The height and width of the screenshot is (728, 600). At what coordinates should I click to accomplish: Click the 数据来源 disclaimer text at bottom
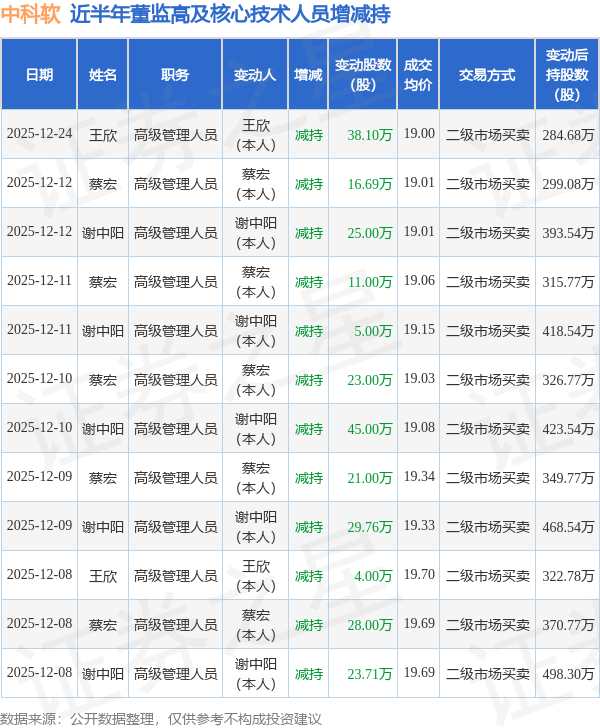tap(161, 719)
